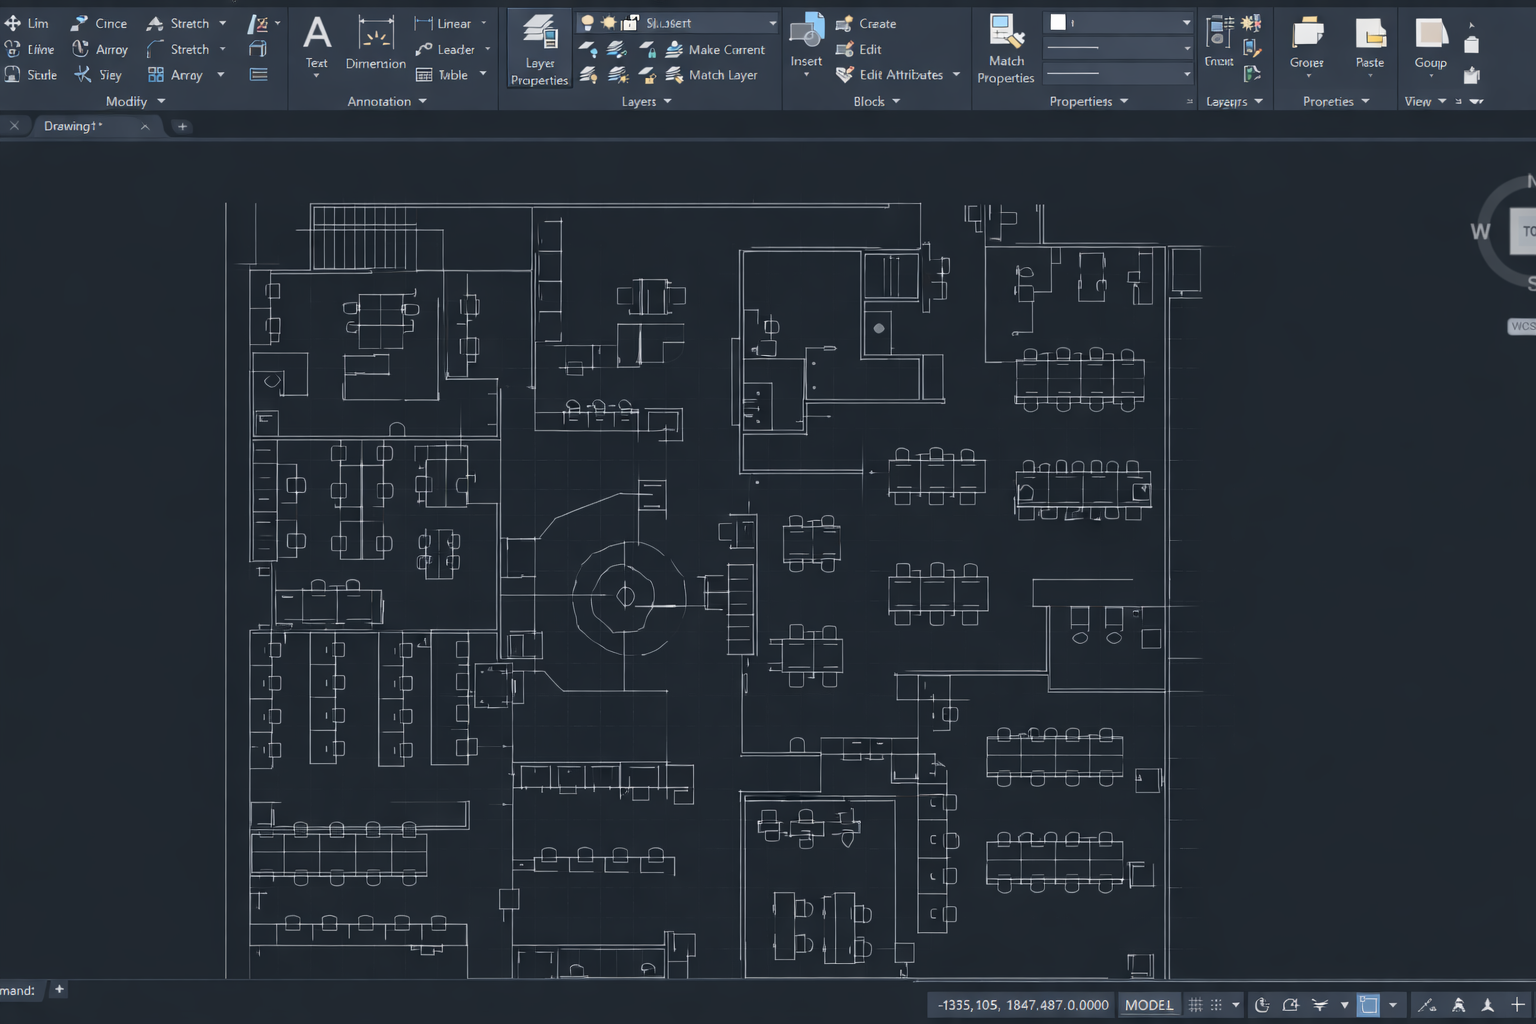1536x1024 pixels.
Task: Open the Dimension tool
Action: point(374,42)
